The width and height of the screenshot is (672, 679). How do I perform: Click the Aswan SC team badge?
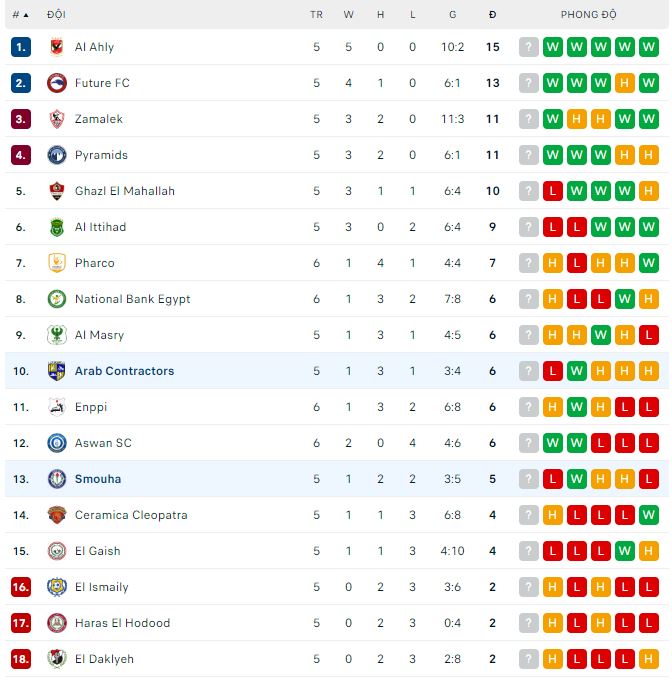tap(56, 443)
